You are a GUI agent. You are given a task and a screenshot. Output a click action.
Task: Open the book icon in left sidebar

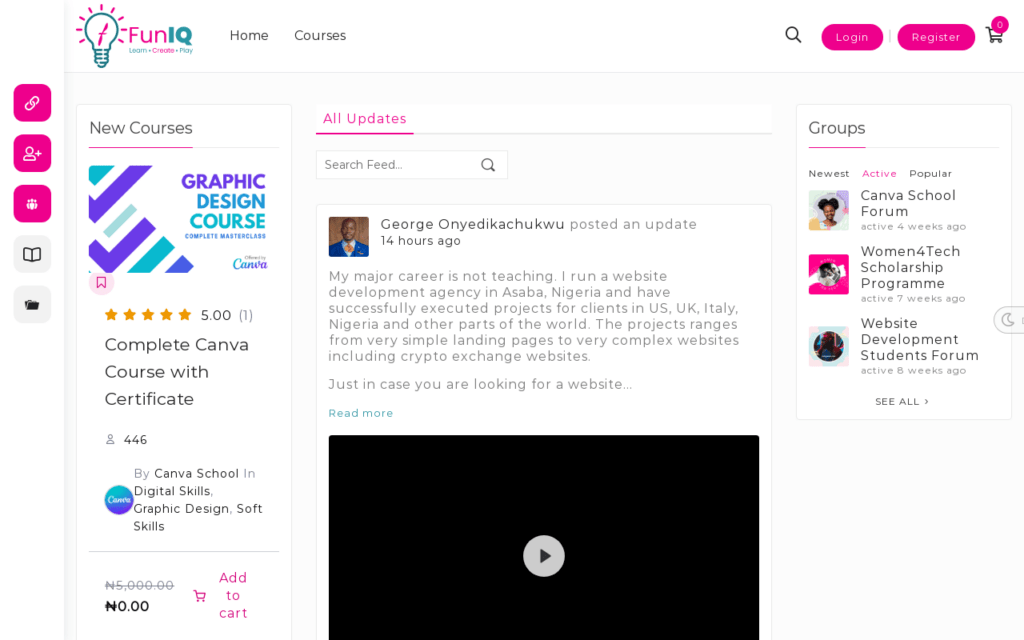pyautogui.click(x=32, y=254)
